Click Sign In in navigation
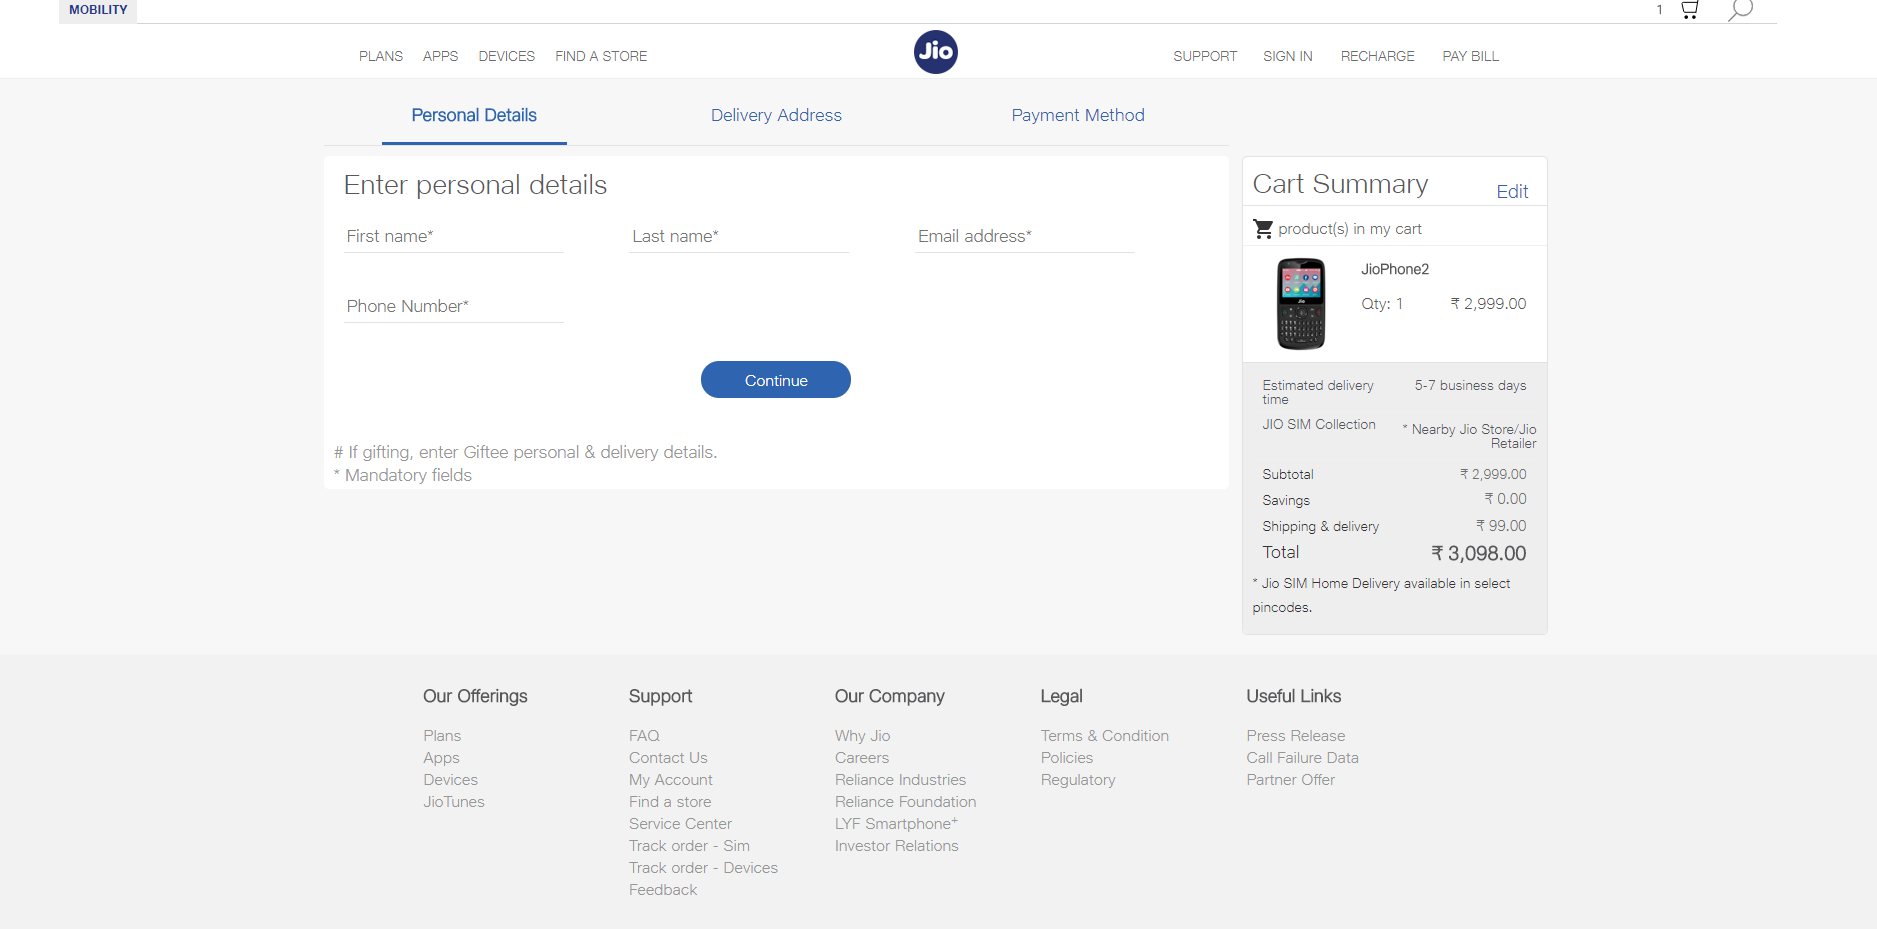 (x=1287, y=56)
